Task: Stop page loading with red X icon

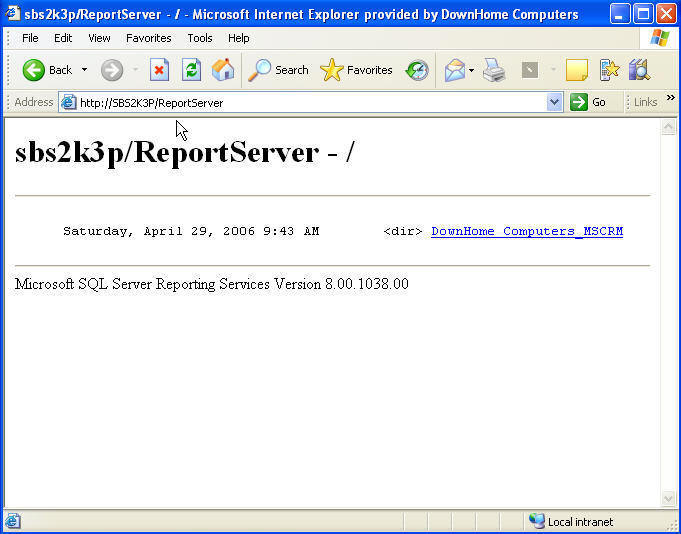Action: 159,70
